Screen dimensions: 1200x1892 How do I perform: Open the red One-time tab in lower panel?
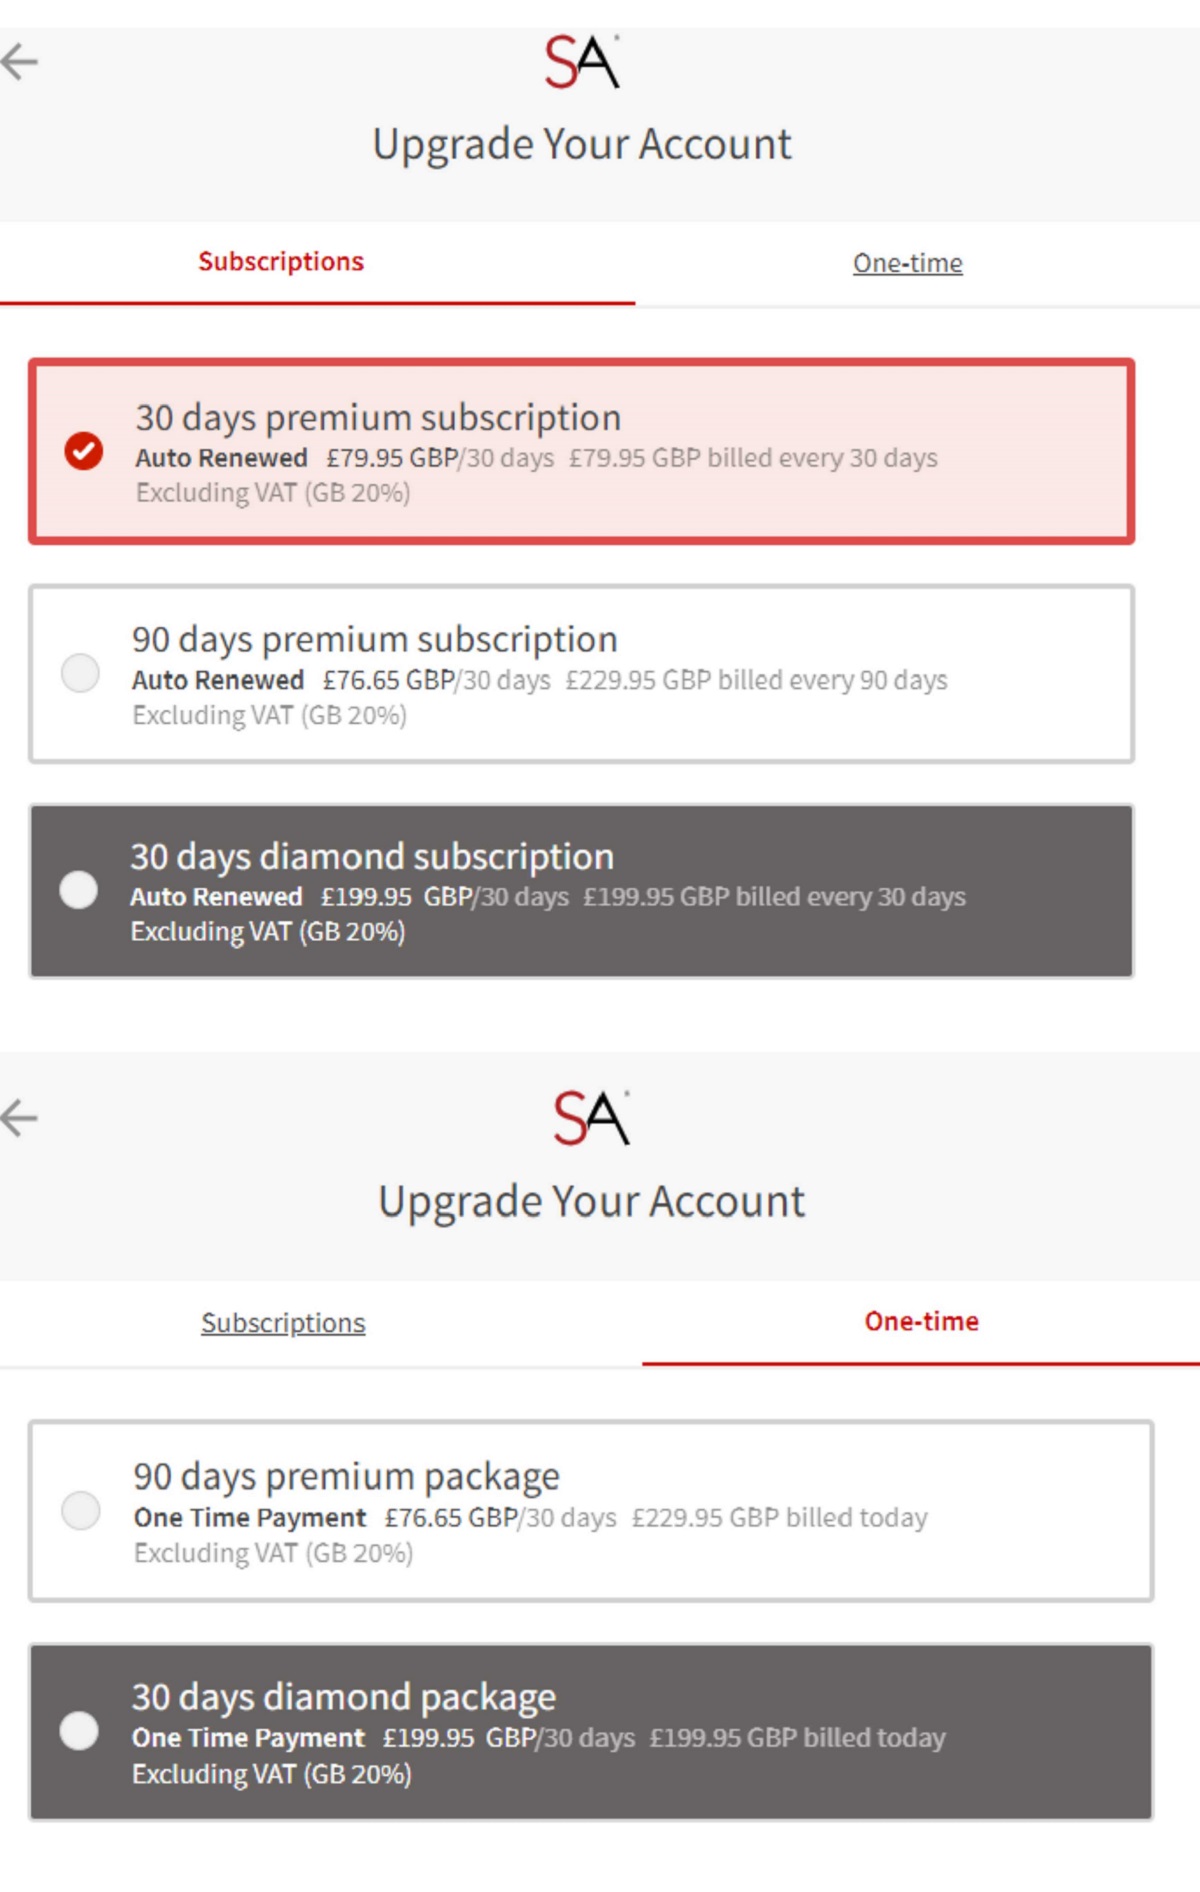(x=922, y=1321)
